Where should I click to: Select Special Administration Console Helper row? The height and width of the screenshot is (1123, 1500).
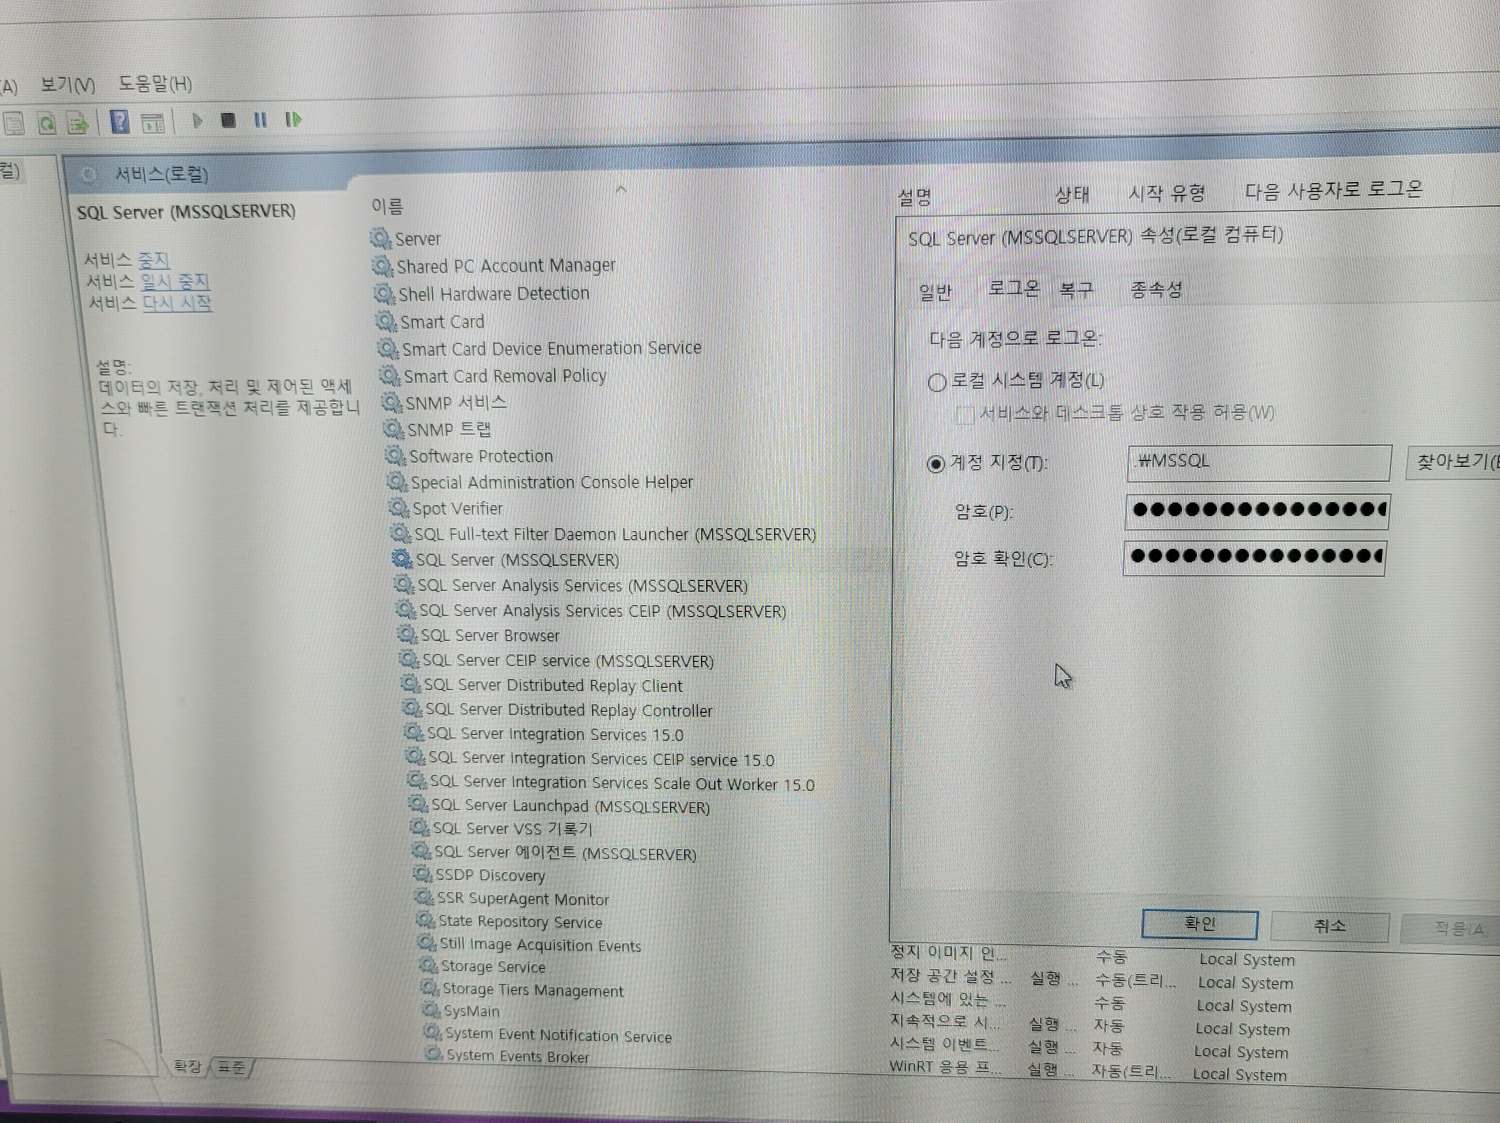coord(552,482)
